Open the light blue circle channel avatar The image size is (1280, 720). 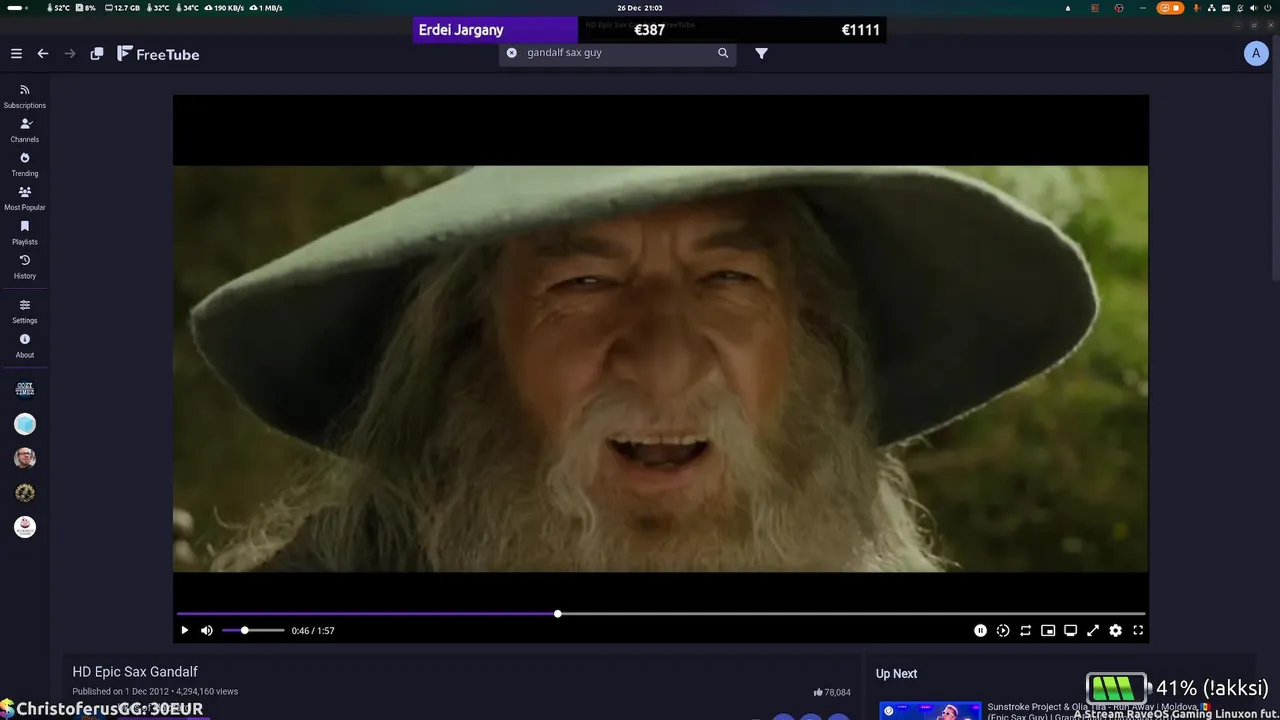25,424
